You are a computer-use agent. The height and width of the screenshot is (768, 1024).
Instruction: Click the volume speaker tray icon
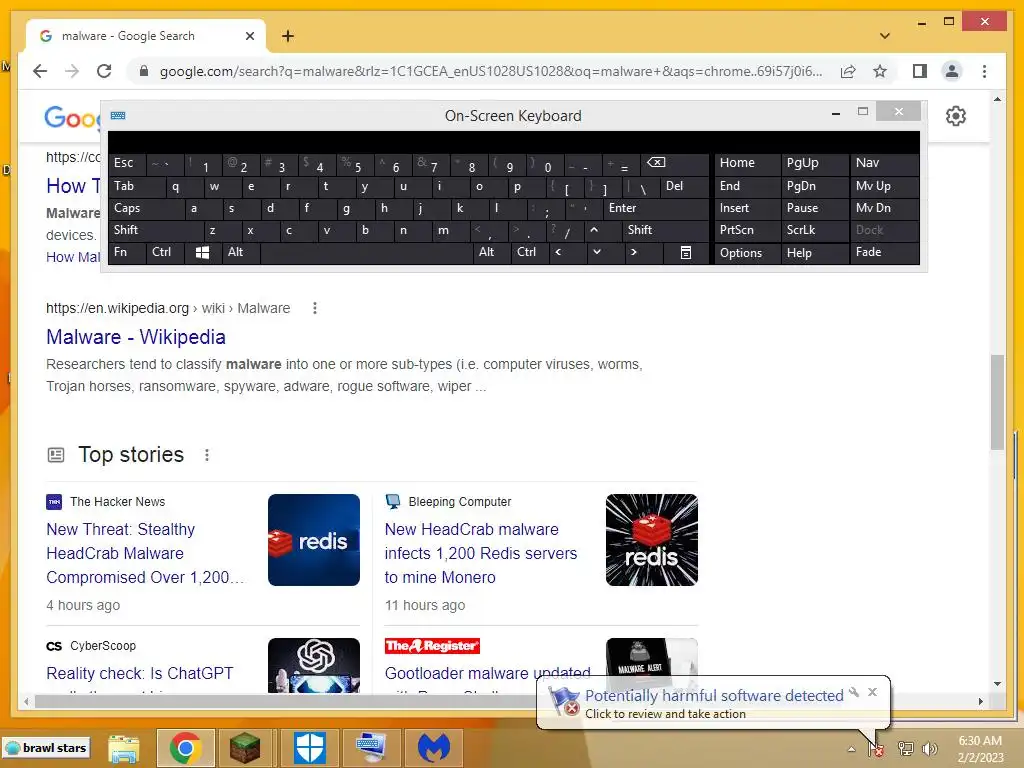(x=930, y=748)
